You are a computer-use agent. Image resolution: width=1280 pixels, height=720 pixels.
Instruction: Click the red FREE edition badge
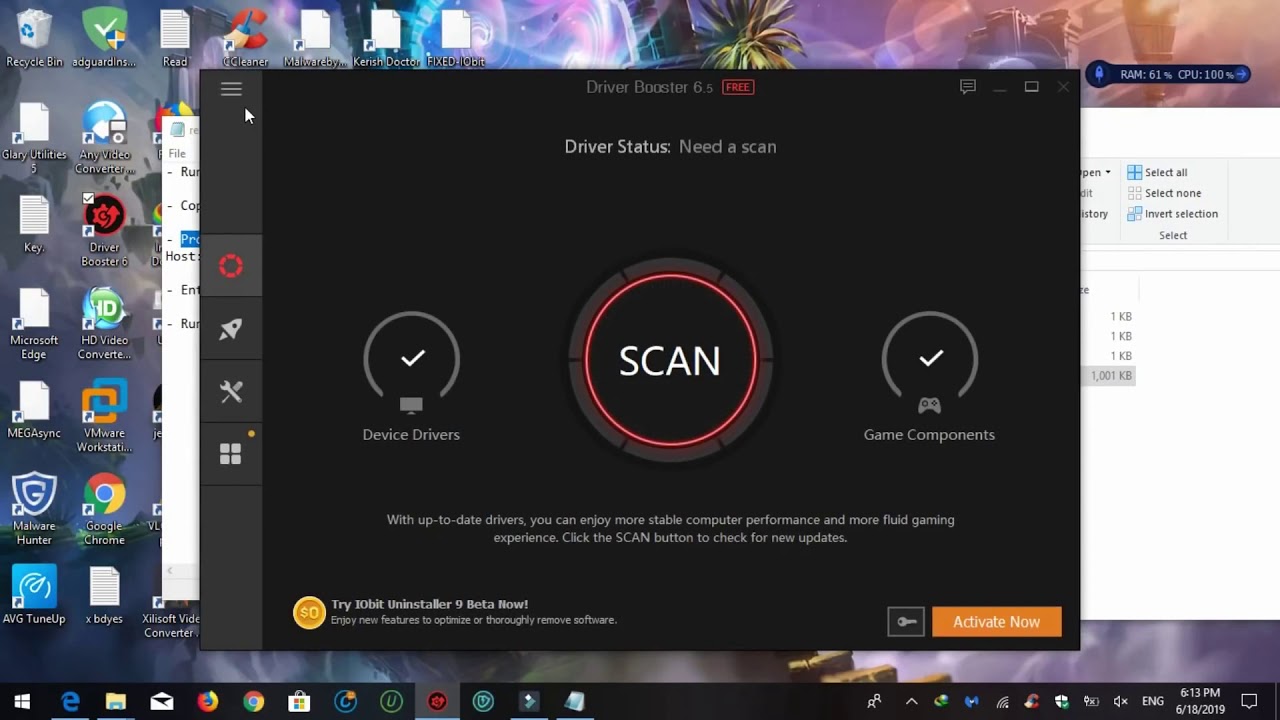(738, 87)
